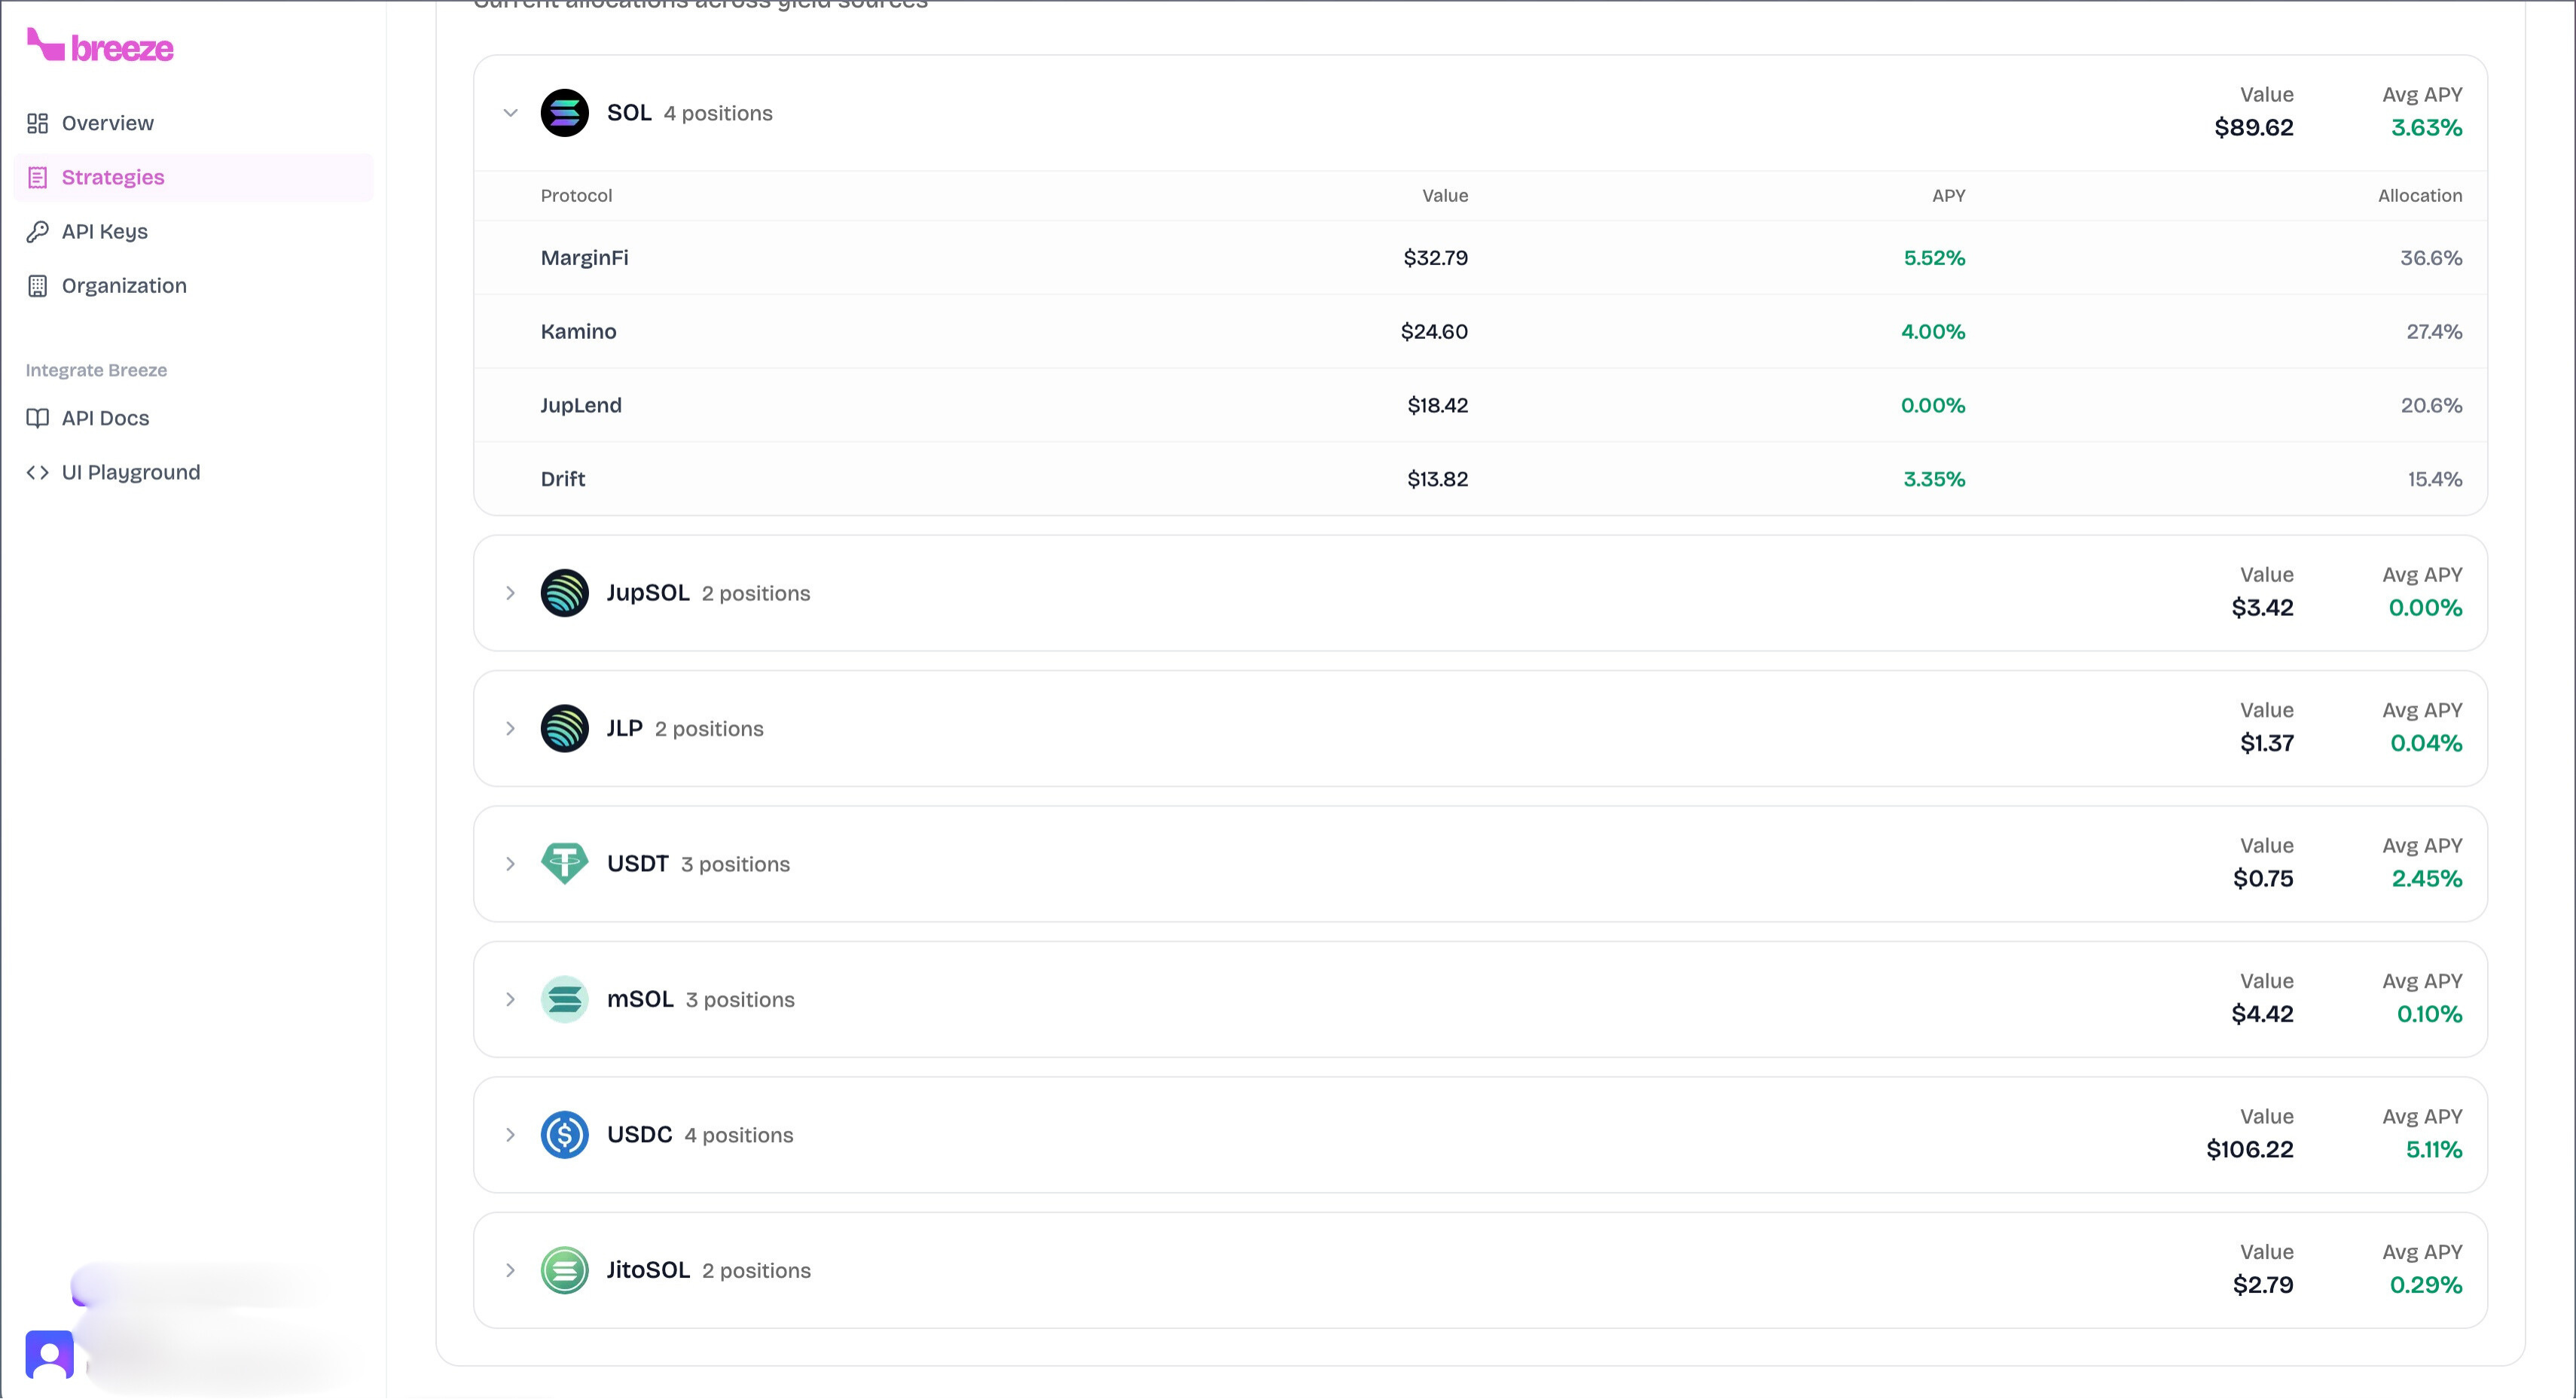Click the Kamino protocol entry
The image size is (2576, 1399).
(x=579, y=331)
